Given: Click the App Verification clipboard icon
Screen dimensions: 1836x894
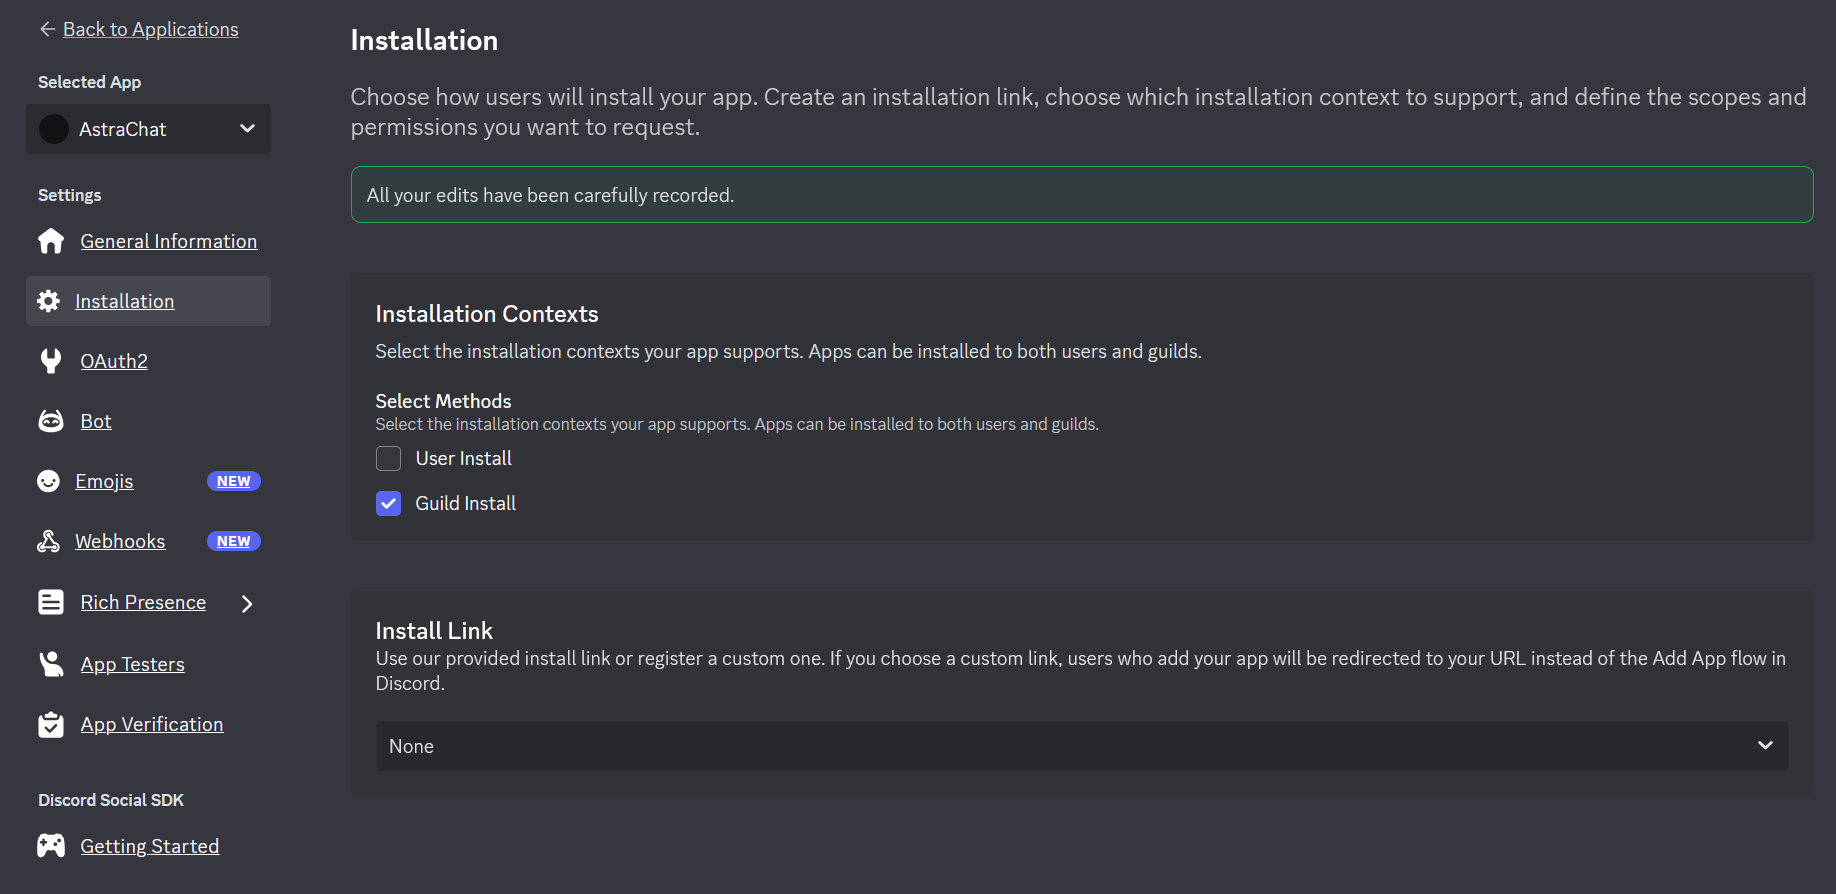Looking at the screenshot, I should tap(51, 724).
